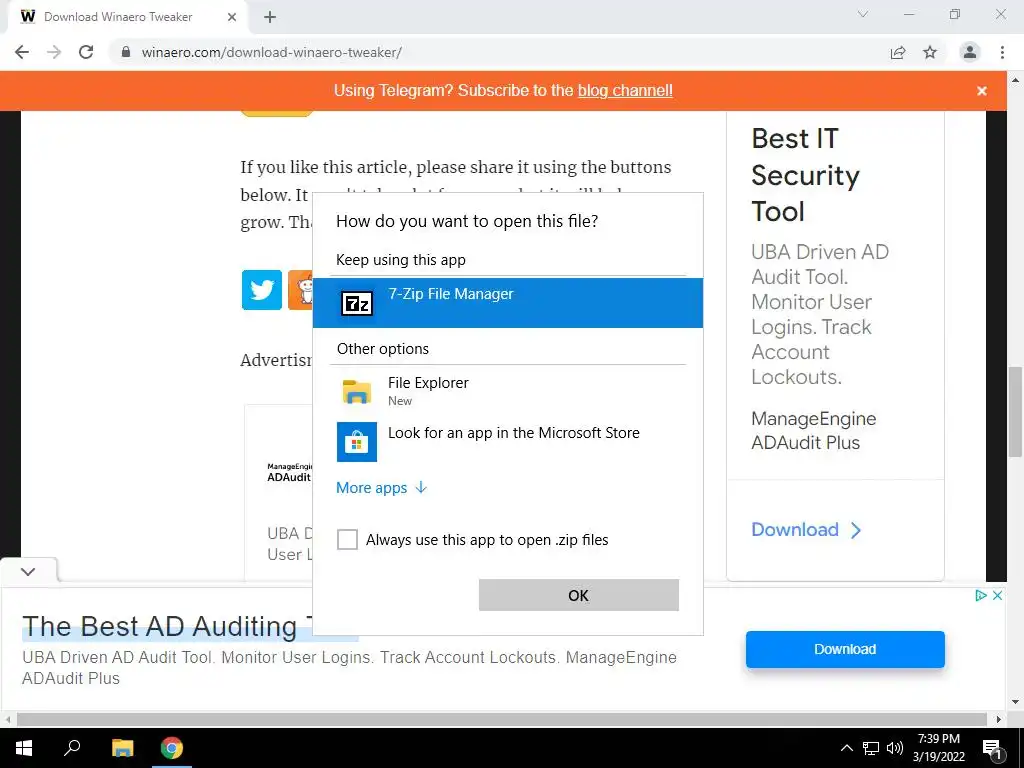
Task: Open network status tray icon
Action: [871, 748]
